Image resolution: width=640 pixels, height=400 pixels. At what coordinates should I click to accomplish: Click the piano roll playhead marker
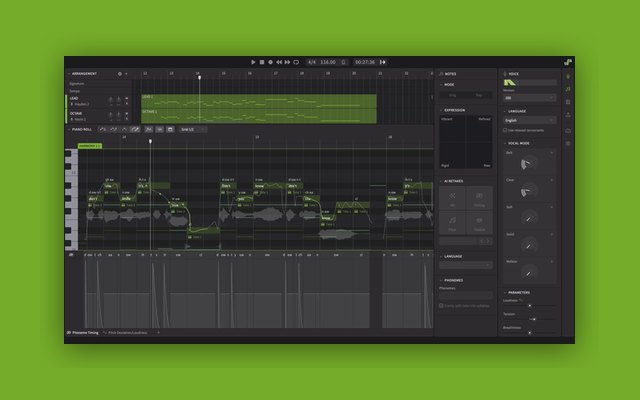[150, 141]
